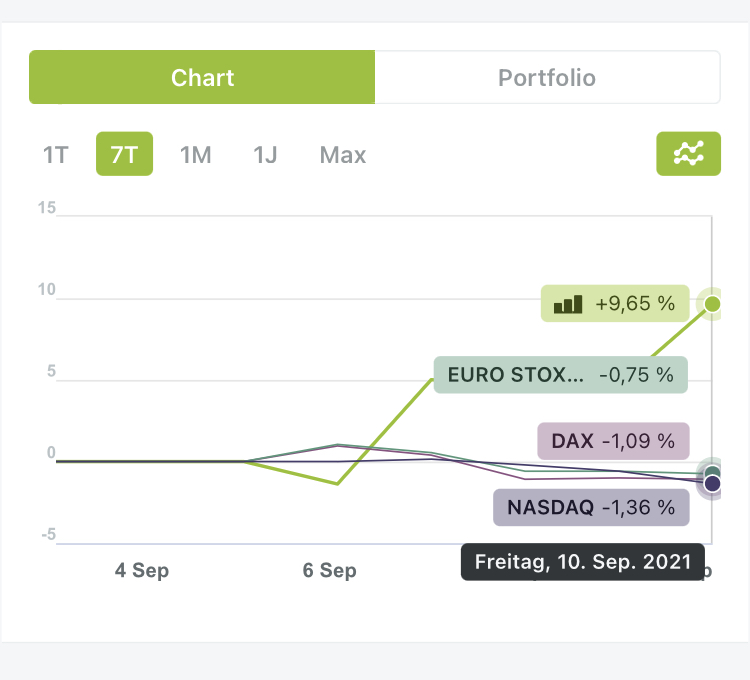
Task: Click the +9,65 % portfolio performance value
Action: pos(635,303)
